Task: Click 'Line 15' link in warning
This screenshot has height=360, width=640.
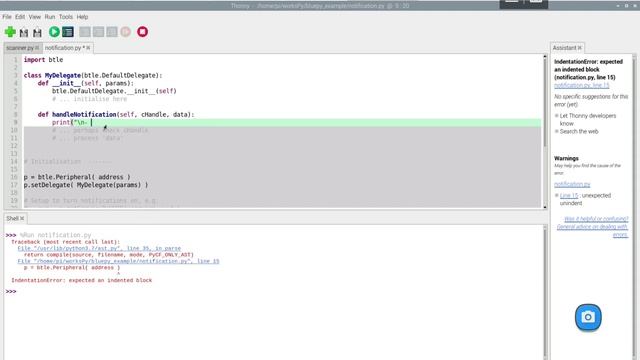Action: click(x=569, y=196)
